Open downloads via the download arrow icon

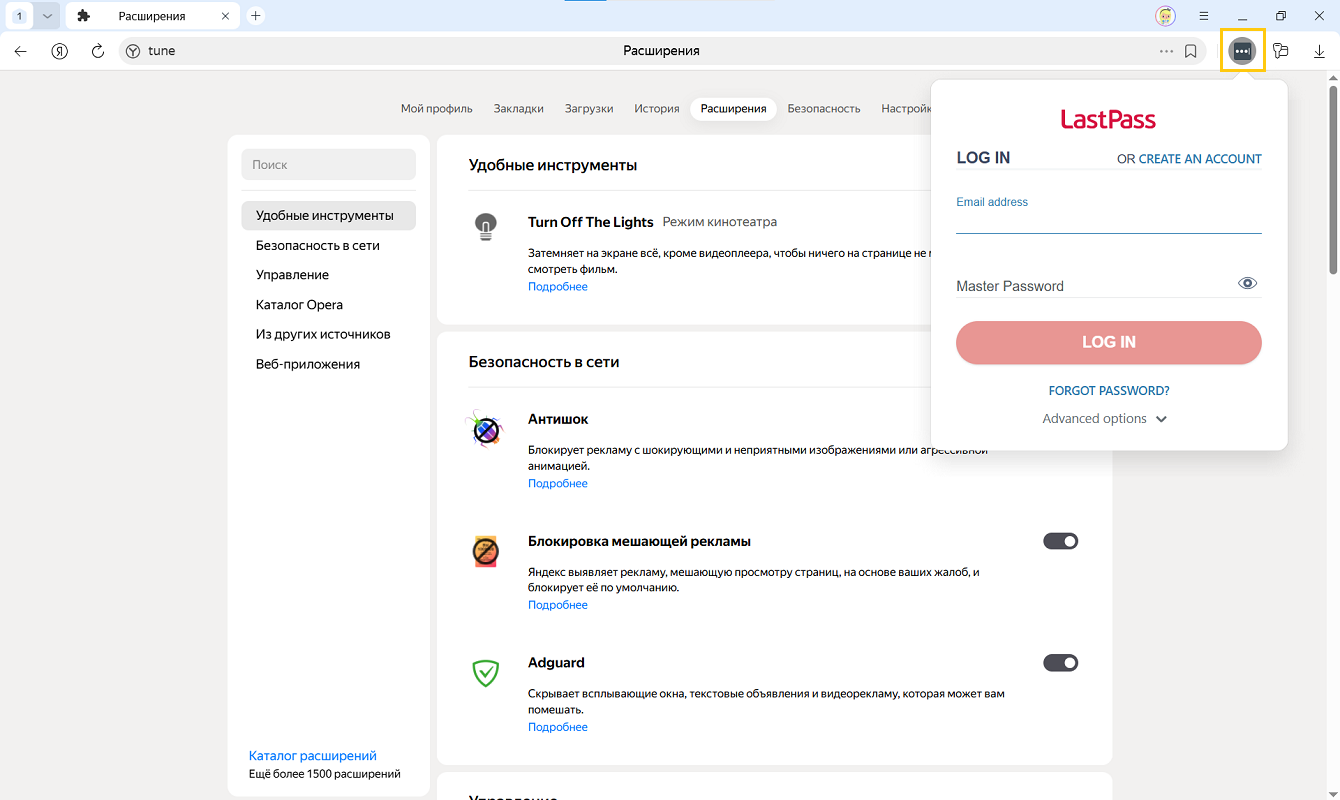point(1319,51)
